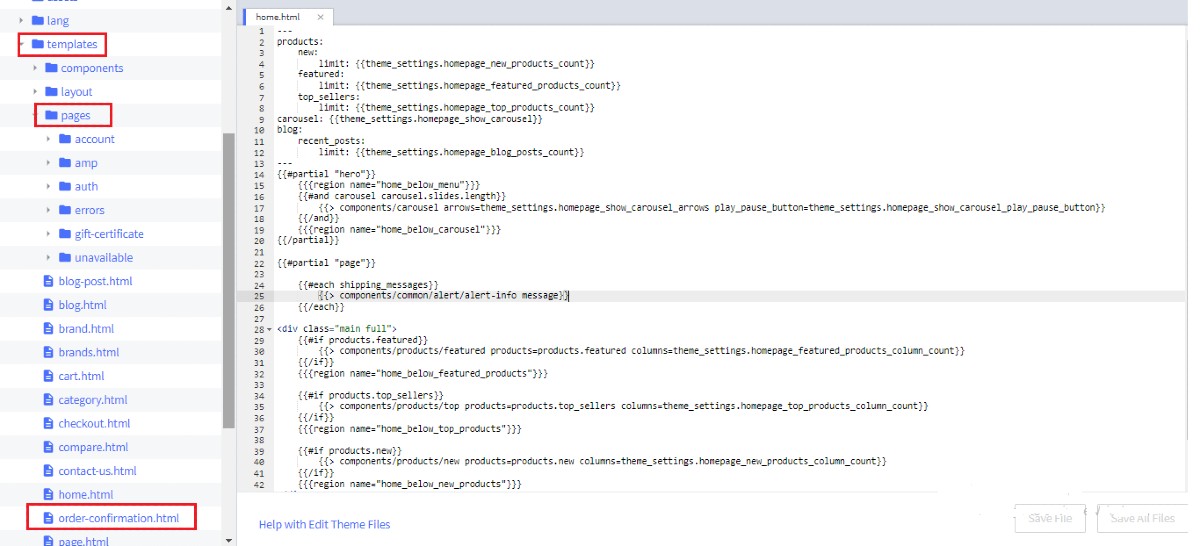
Task: Expand the components folder arrow
Action: (36, 68)
